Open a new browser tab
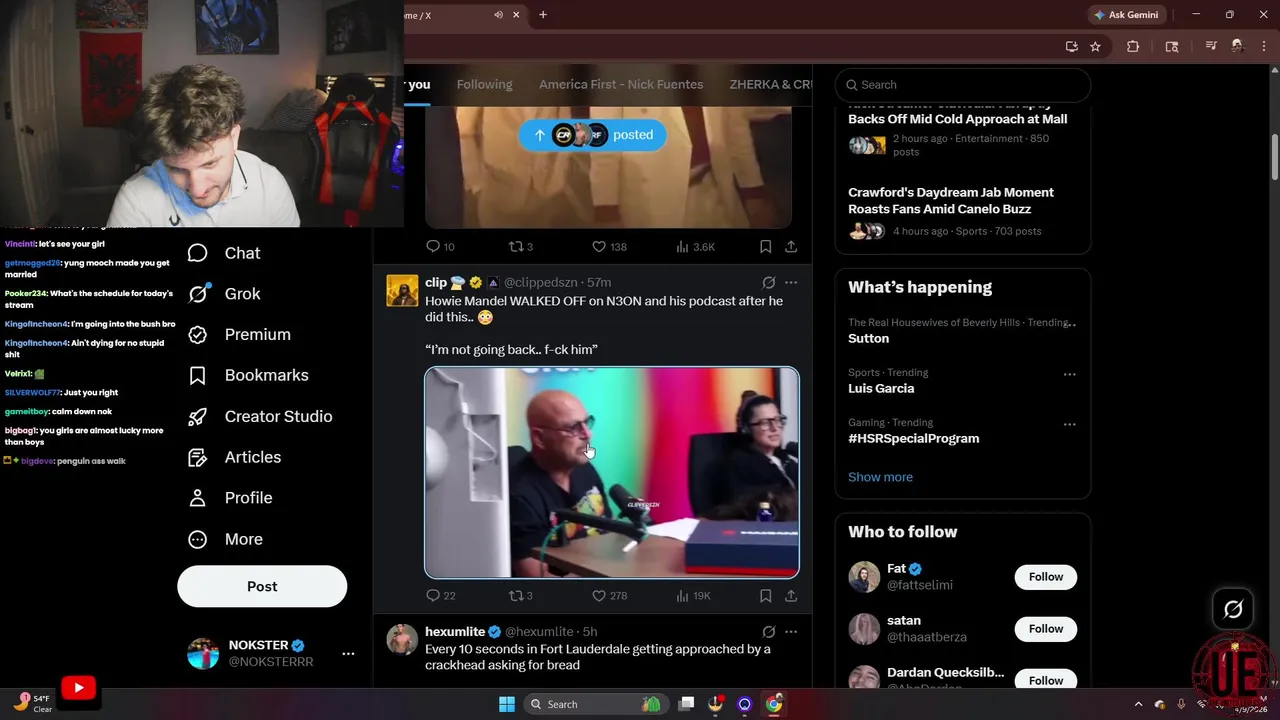The width and height of the screenshot is (1280, 720). point(543,15)
